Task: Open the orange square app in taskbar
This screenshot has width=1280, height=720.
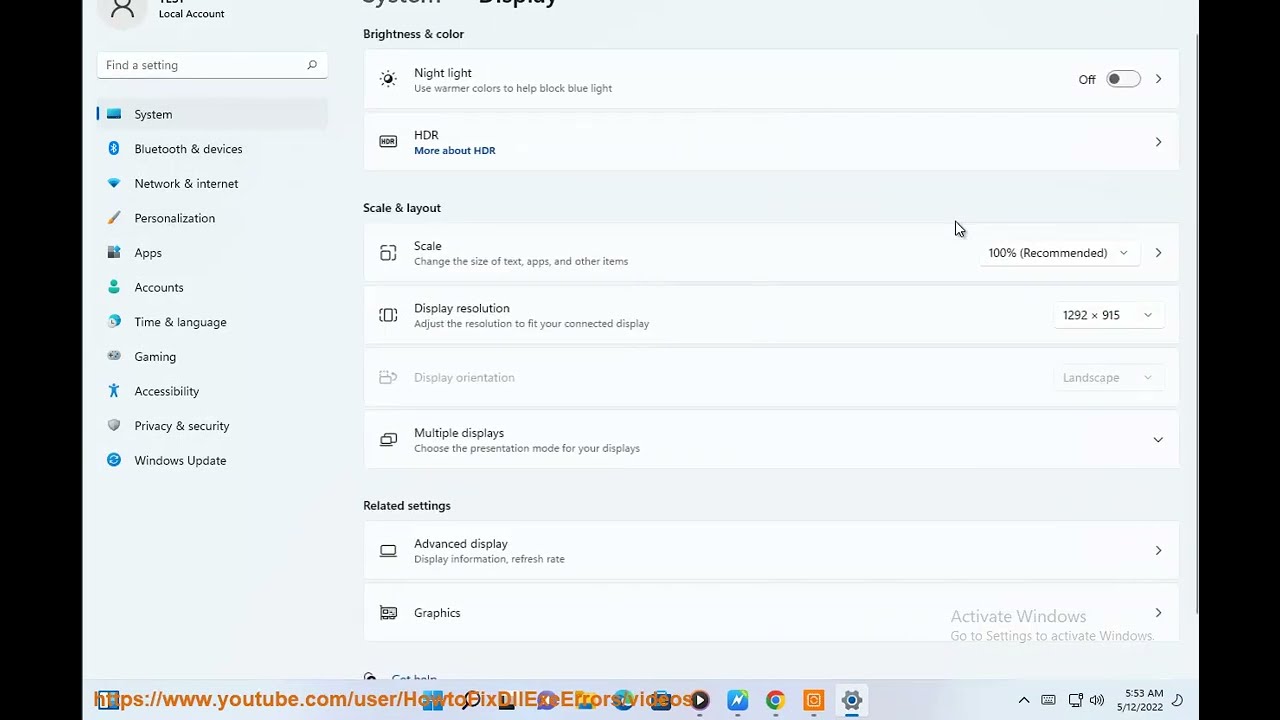Action: pos(813,701)
